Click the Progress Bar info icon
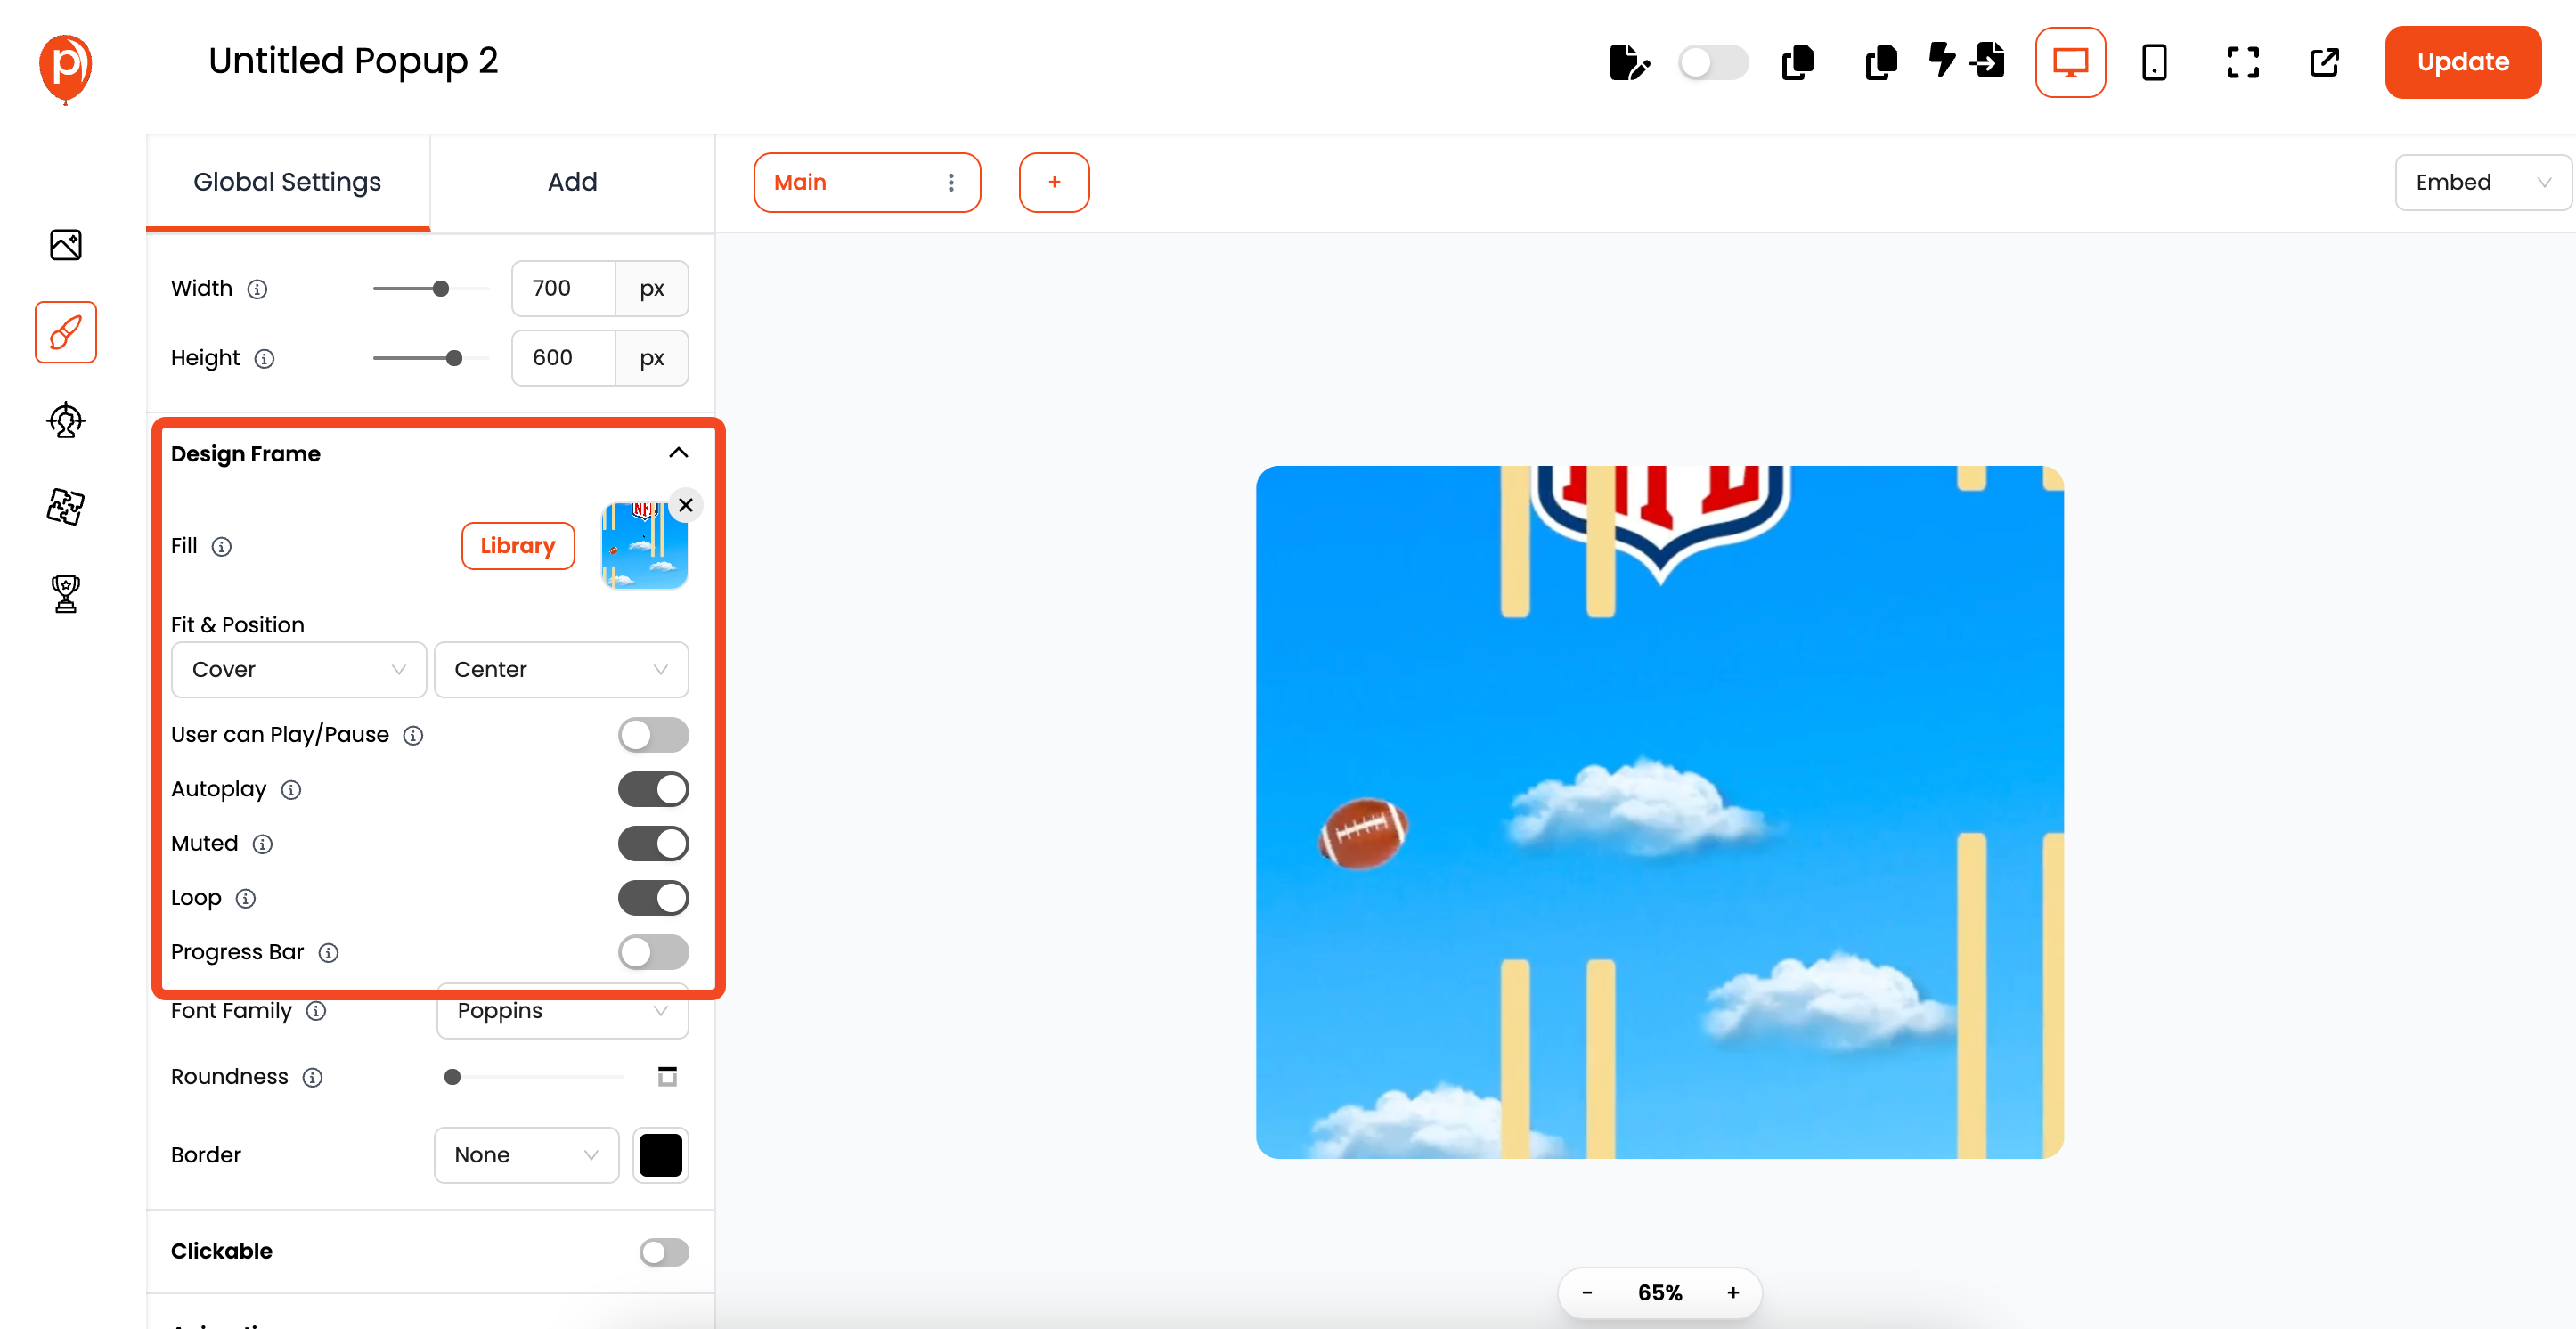2576x1329 pixels. (328, 953)
